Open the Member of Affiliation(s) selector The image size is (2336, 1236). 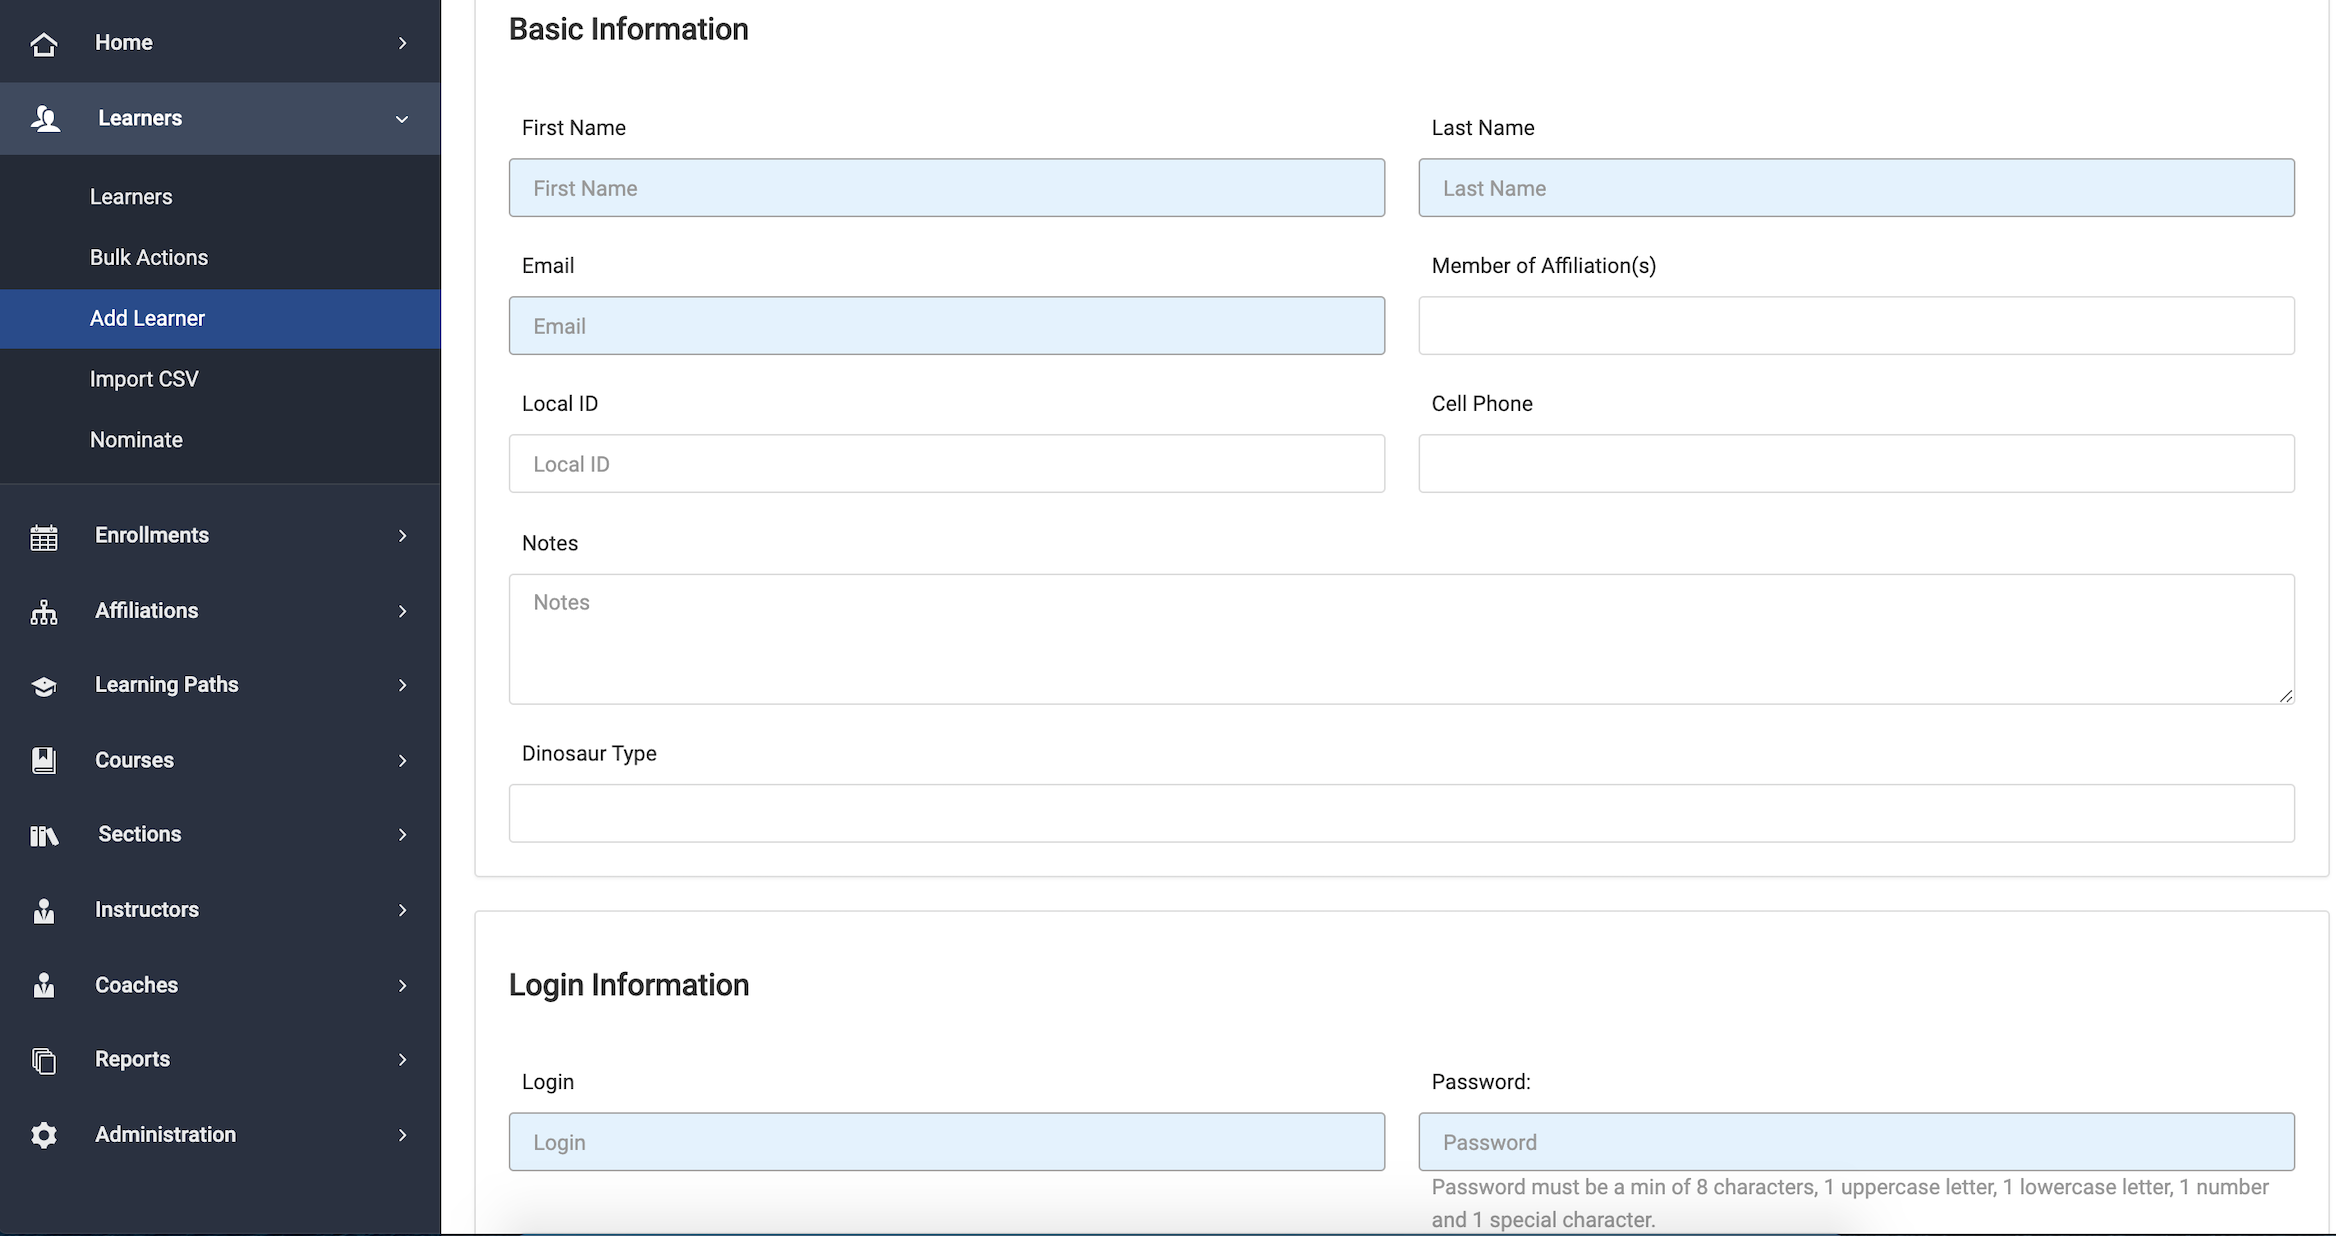coord(1855,325)
